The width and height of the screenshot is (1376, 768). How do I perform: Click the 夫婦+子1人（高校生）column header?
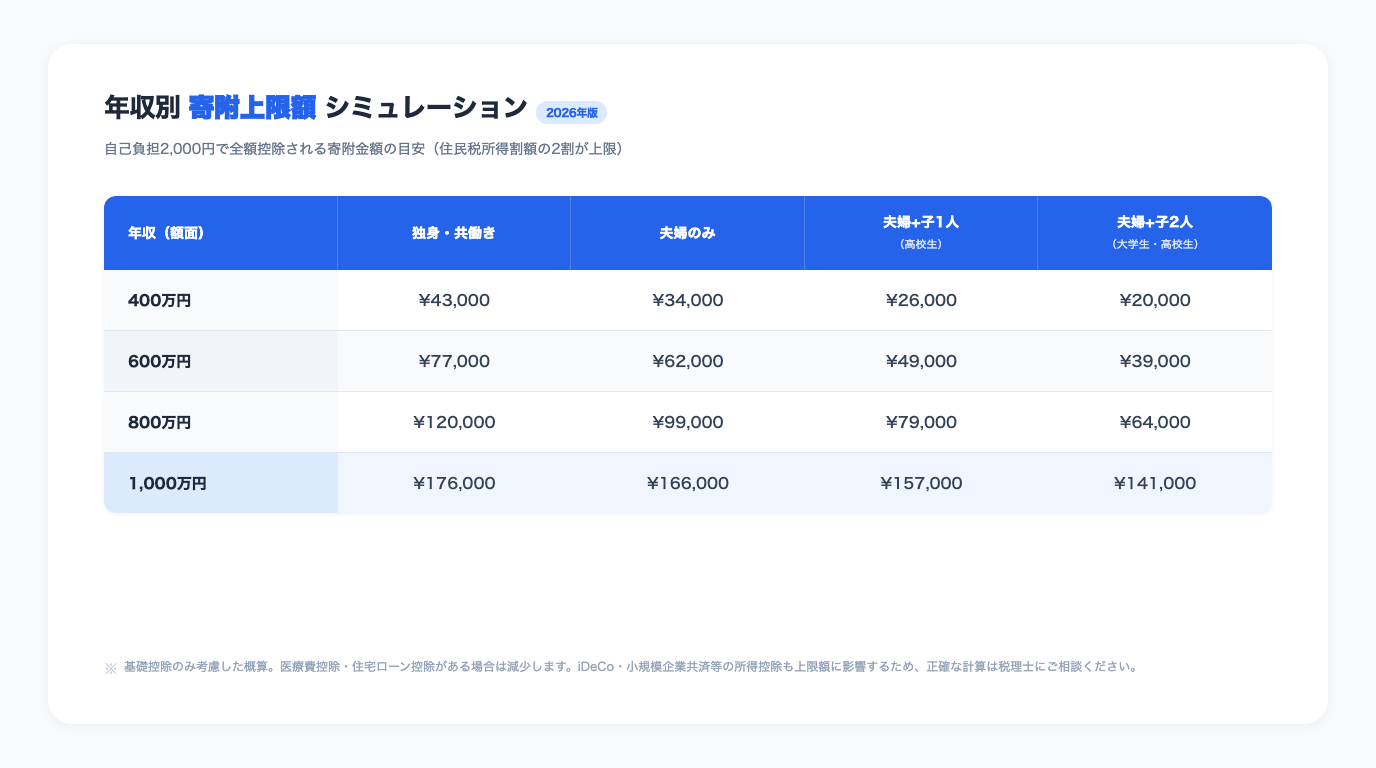[920, 231]
